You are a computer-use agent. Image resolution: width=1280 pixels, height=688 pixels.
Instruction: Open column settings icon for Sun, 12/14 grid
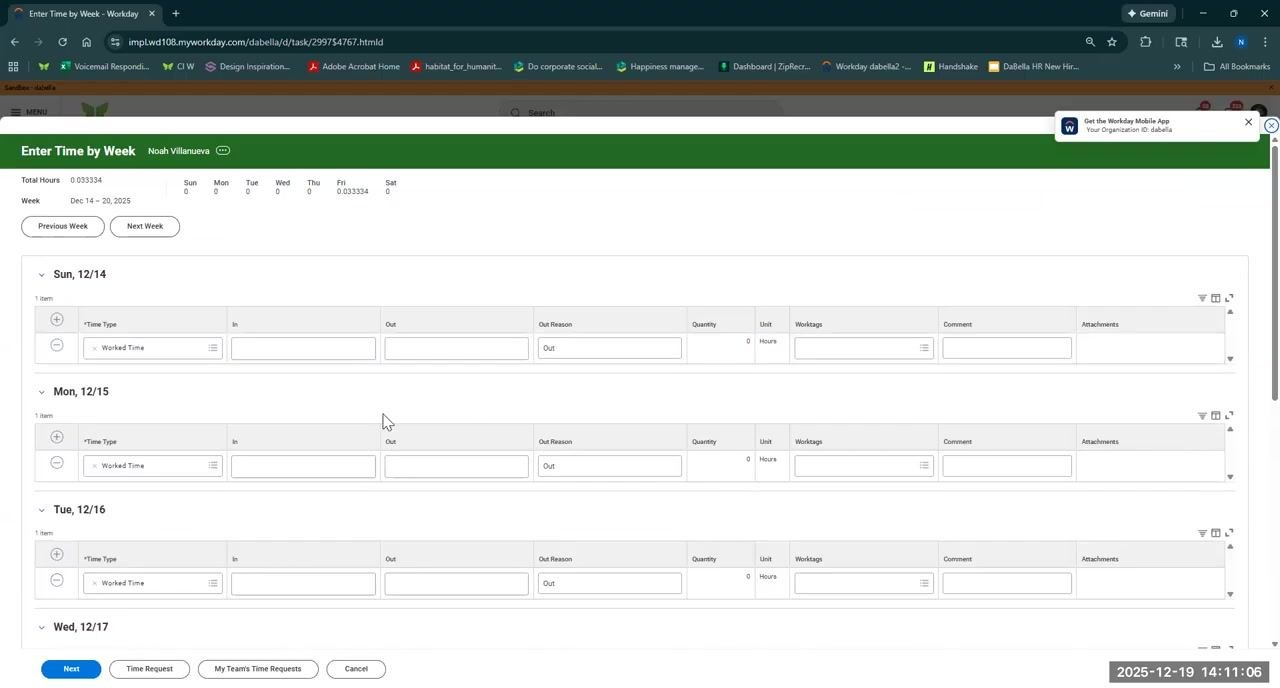click(1216, 298)
